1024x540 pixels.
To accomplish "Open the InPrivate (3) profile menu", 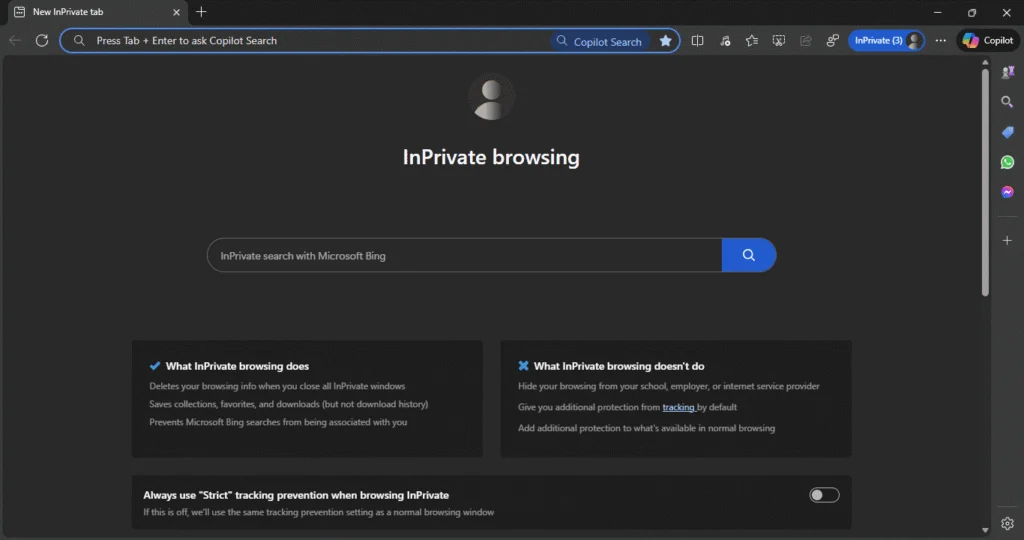I will pos(886,41).
